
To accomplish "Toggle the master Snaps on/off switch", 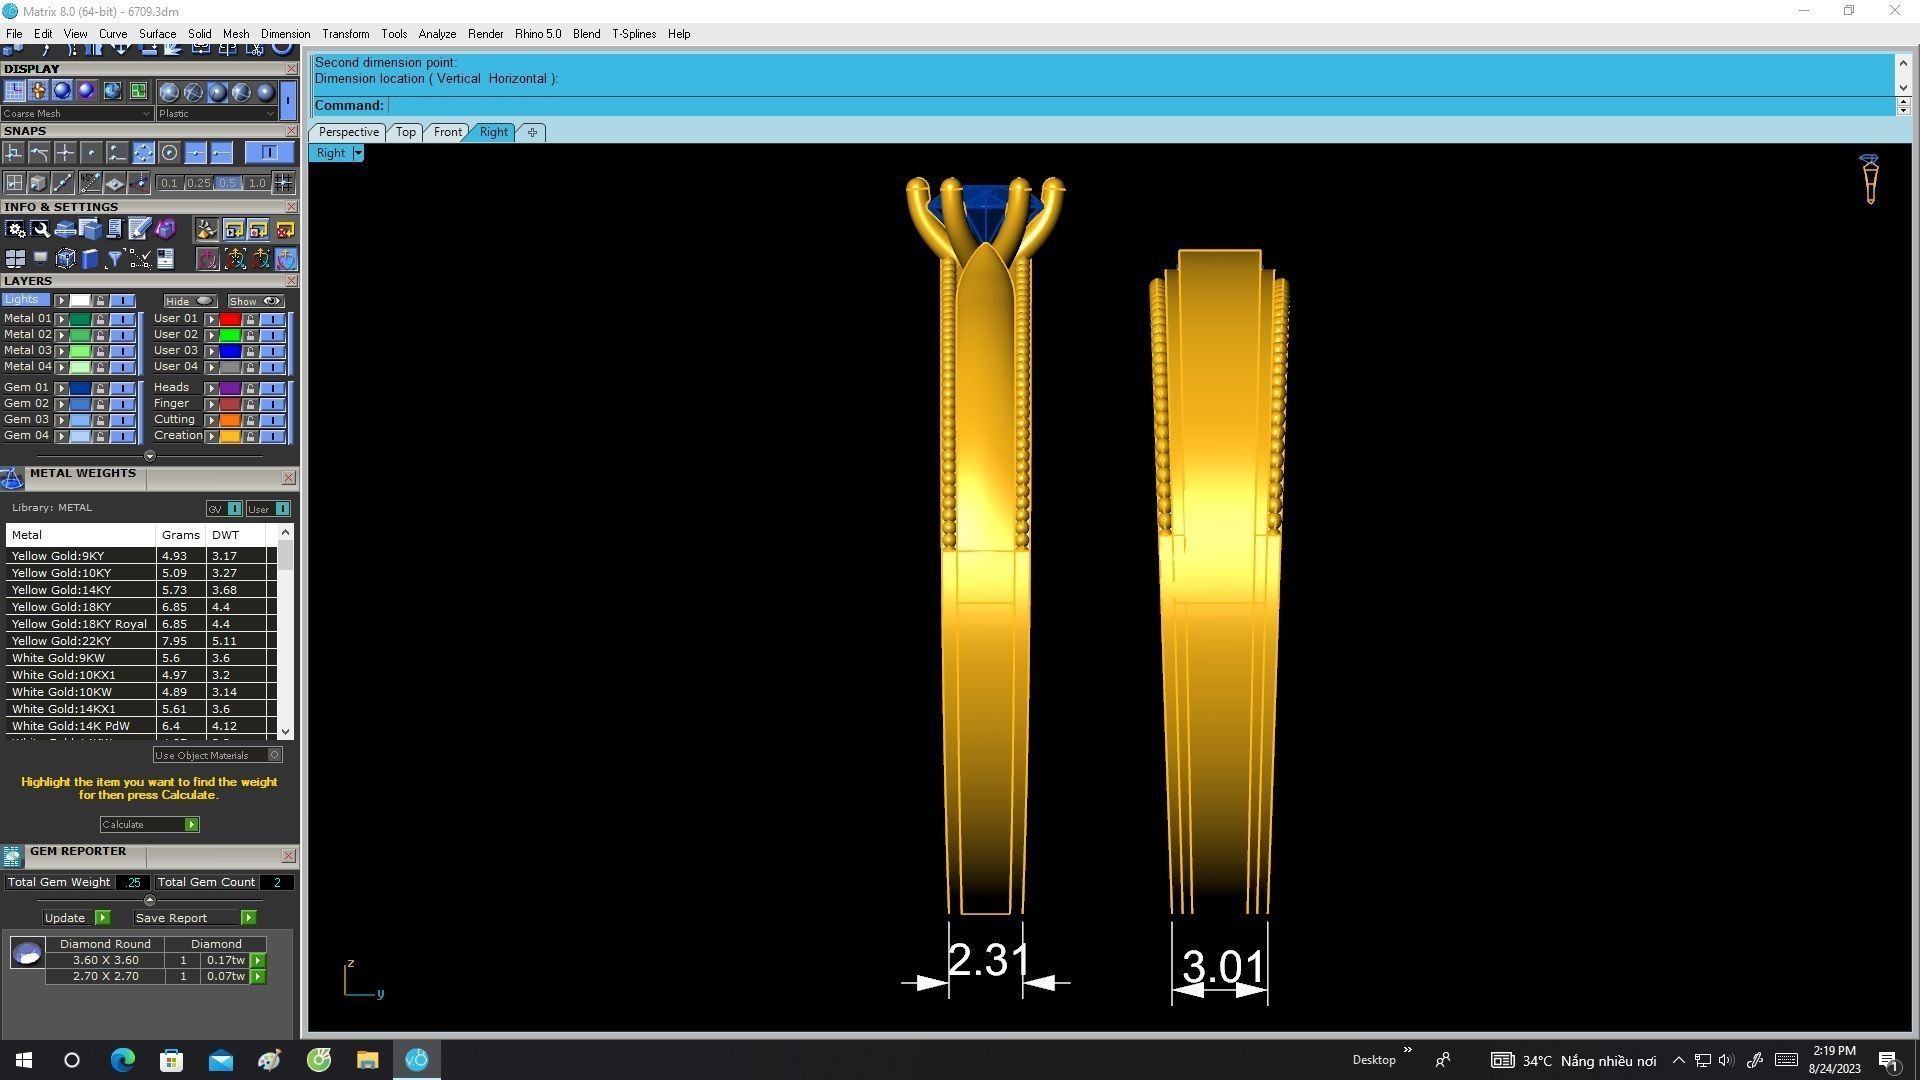I will [x=269, y=153].
